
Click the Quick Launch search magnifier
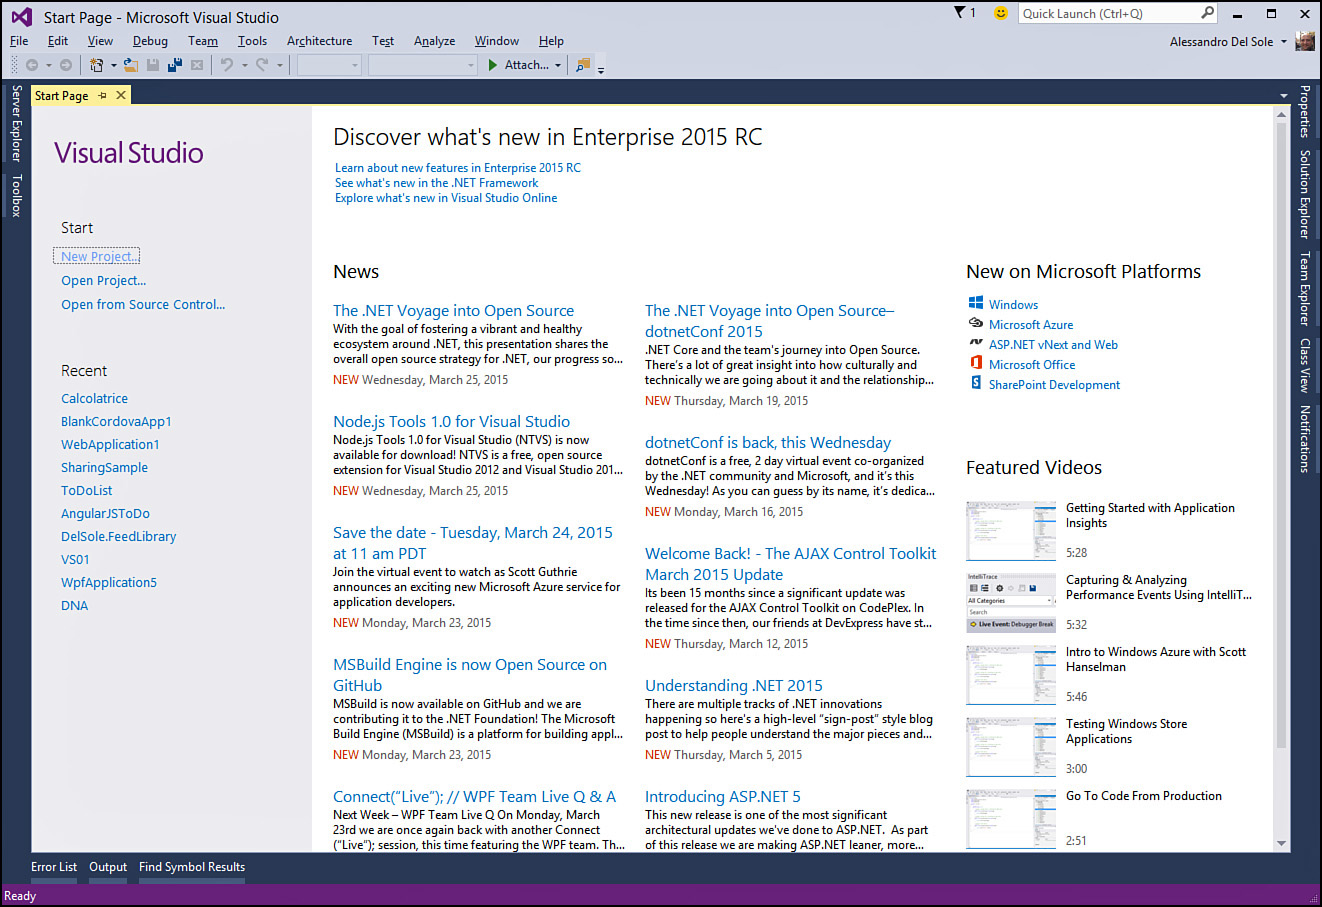coord(1207,13)
